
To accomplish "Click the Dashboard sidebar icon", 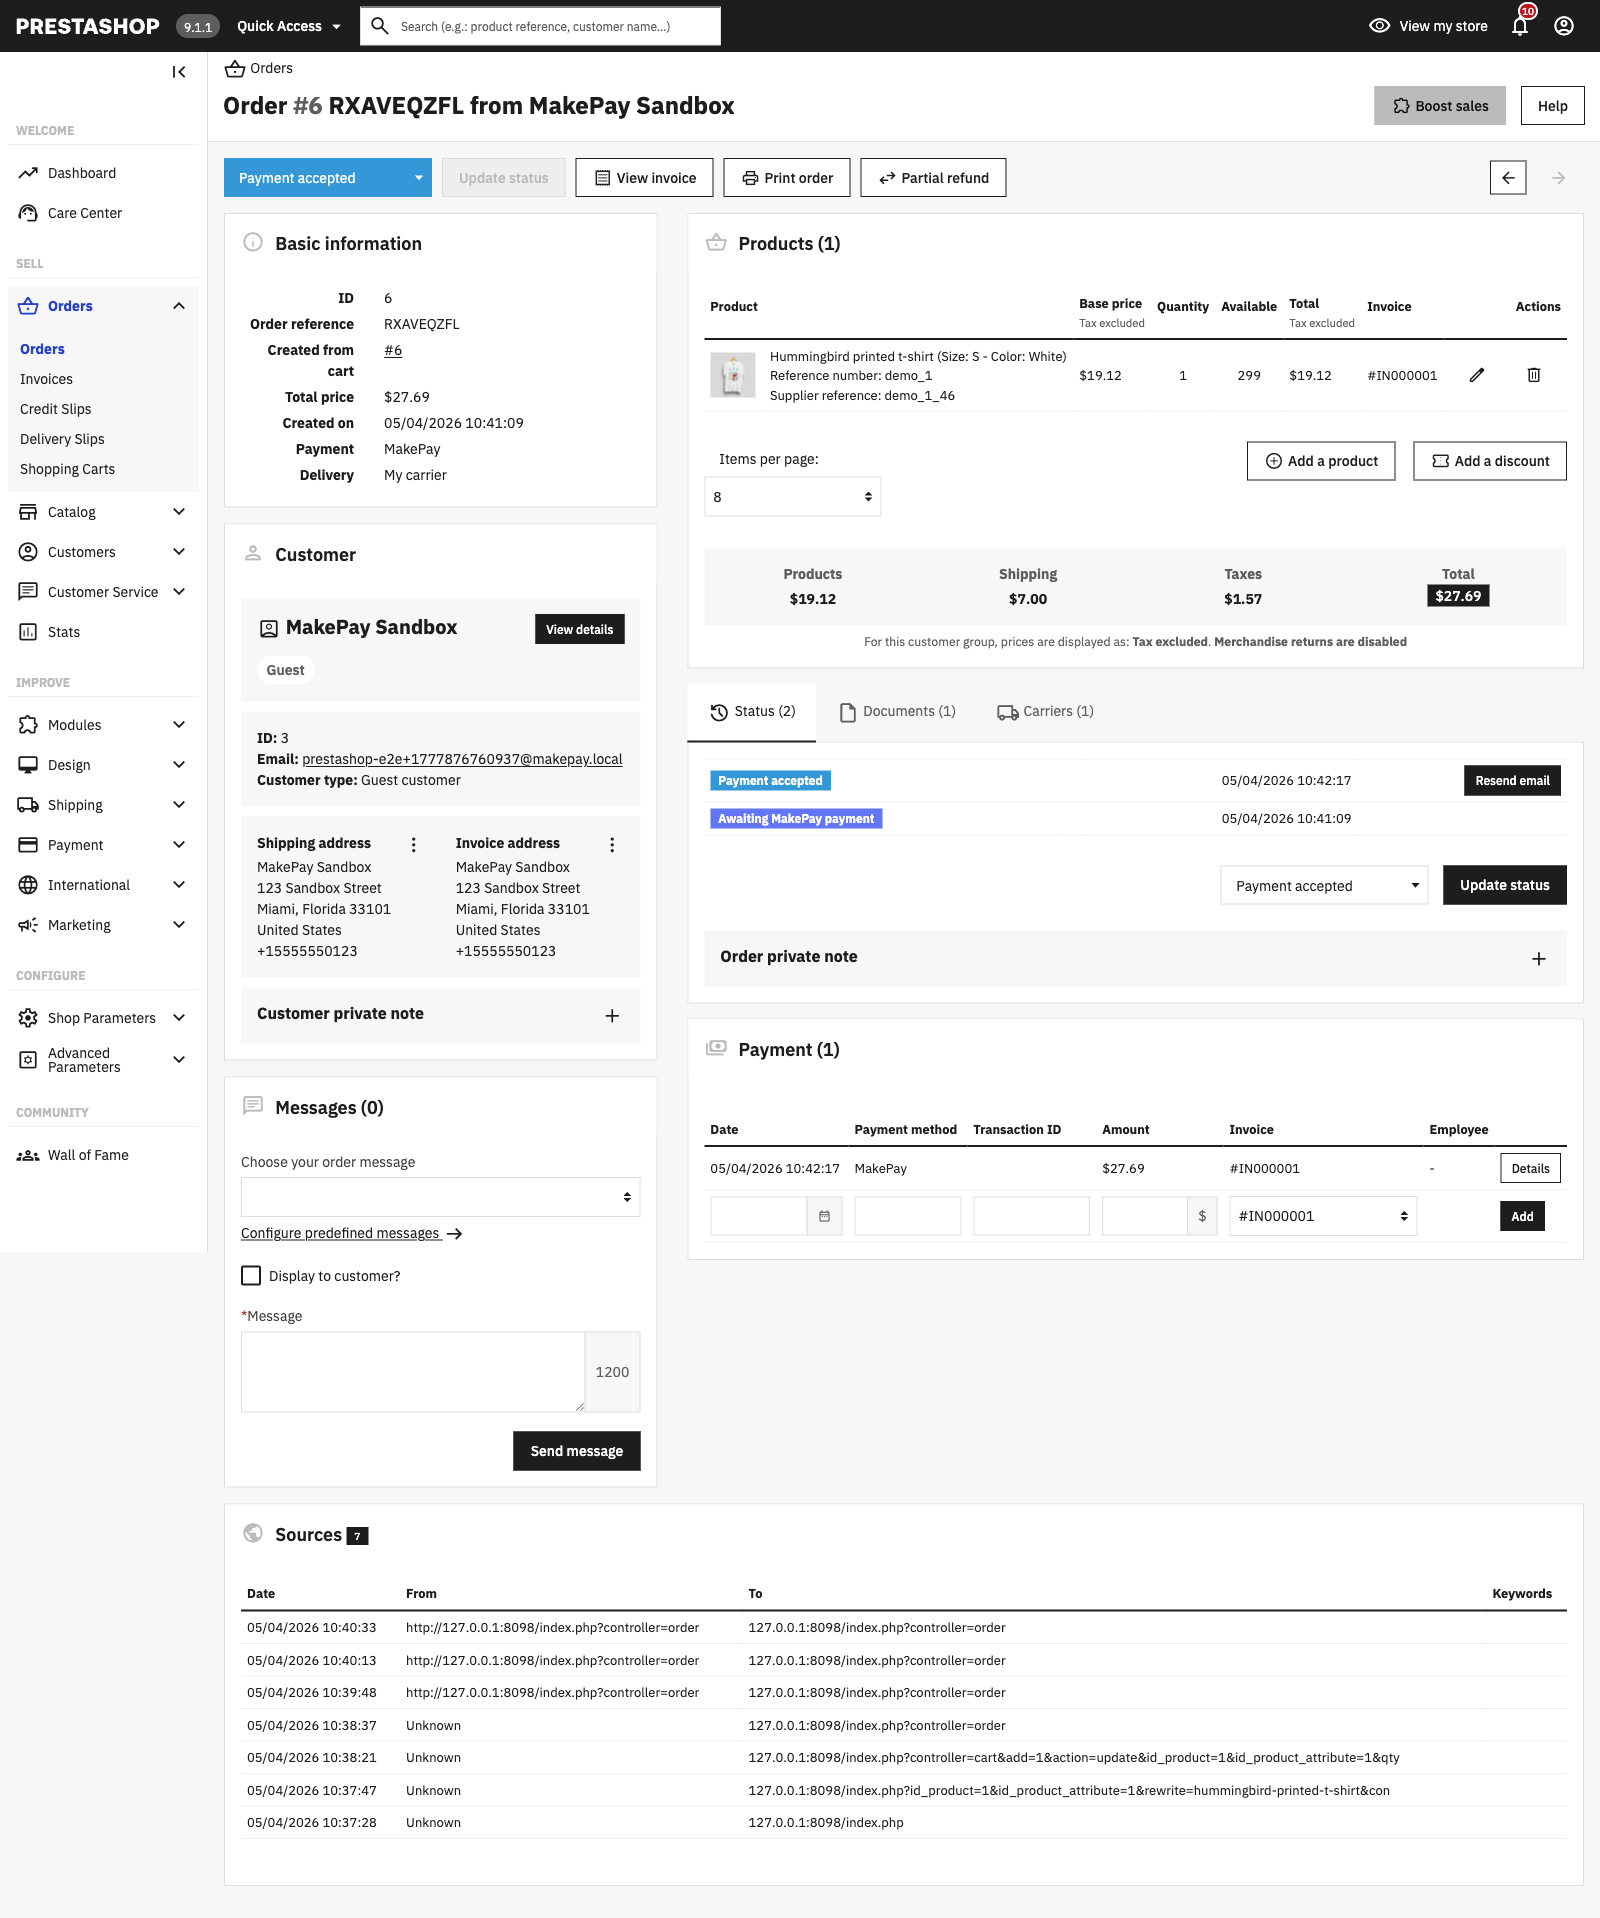I will [28, 173].
